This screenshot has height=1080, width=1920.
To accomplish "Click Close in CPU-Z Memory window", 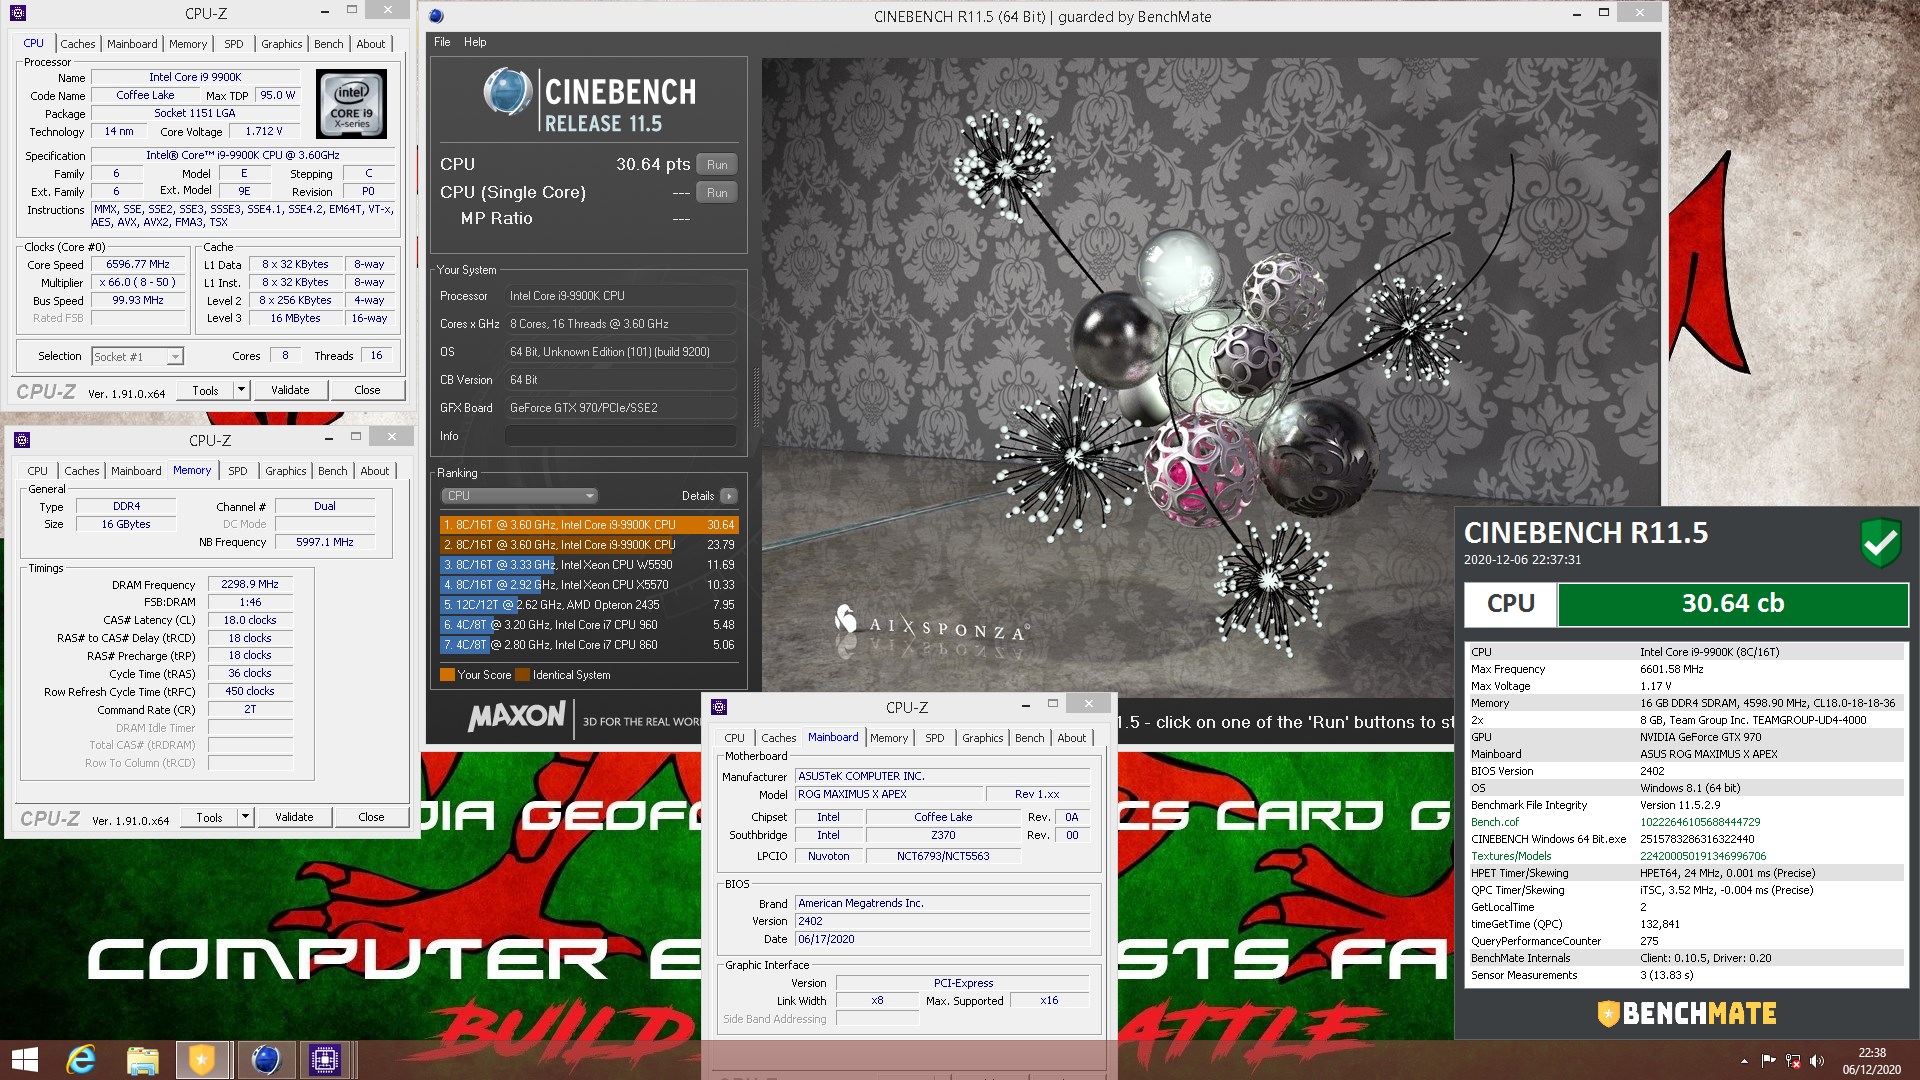I will (371, 817).
